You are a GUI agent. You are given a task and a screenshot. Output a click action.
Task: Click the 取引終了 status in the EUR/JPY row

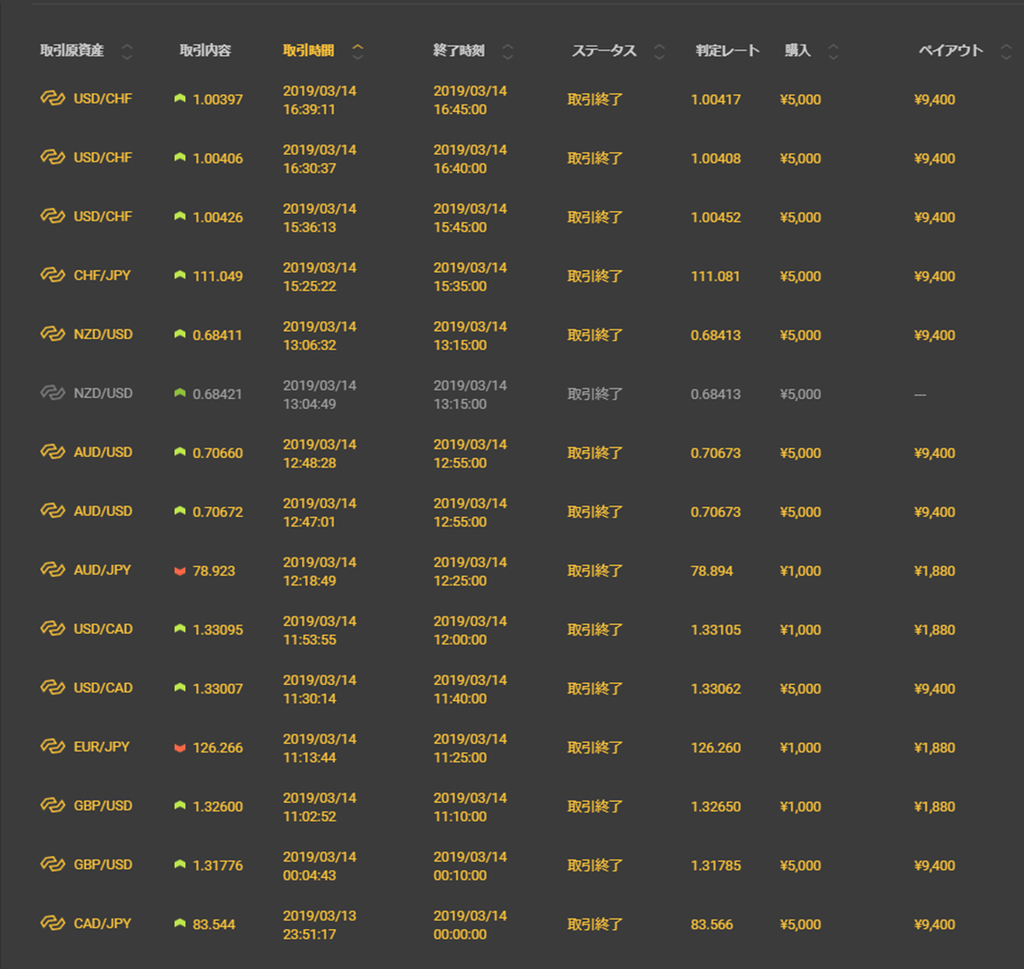(x=595, y=747)
